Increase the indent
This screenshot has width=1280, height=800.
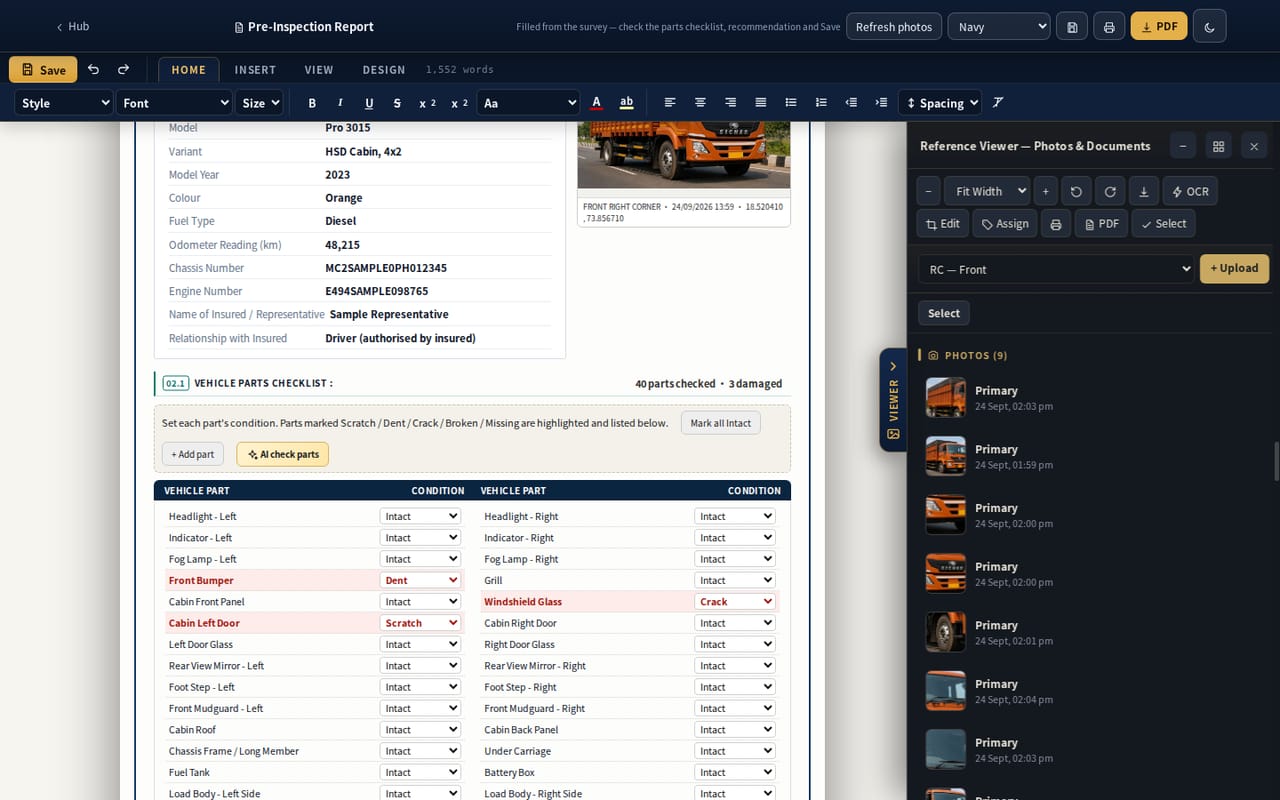(881, 103)
